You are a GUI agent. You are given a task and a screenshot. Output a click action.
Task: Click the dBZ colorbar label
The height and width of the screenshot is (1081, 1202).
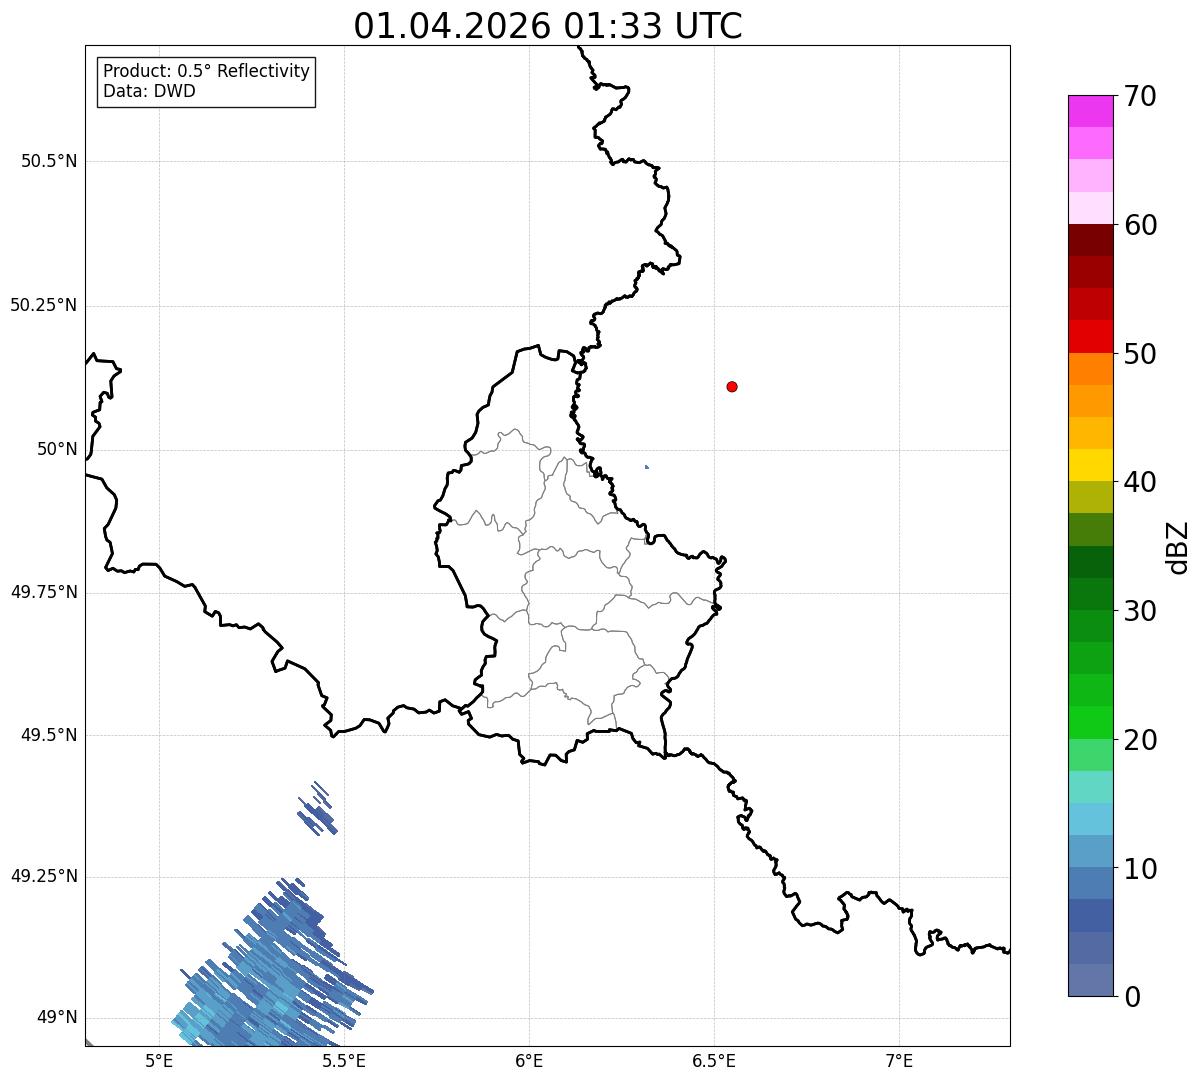click(1178, 547)
